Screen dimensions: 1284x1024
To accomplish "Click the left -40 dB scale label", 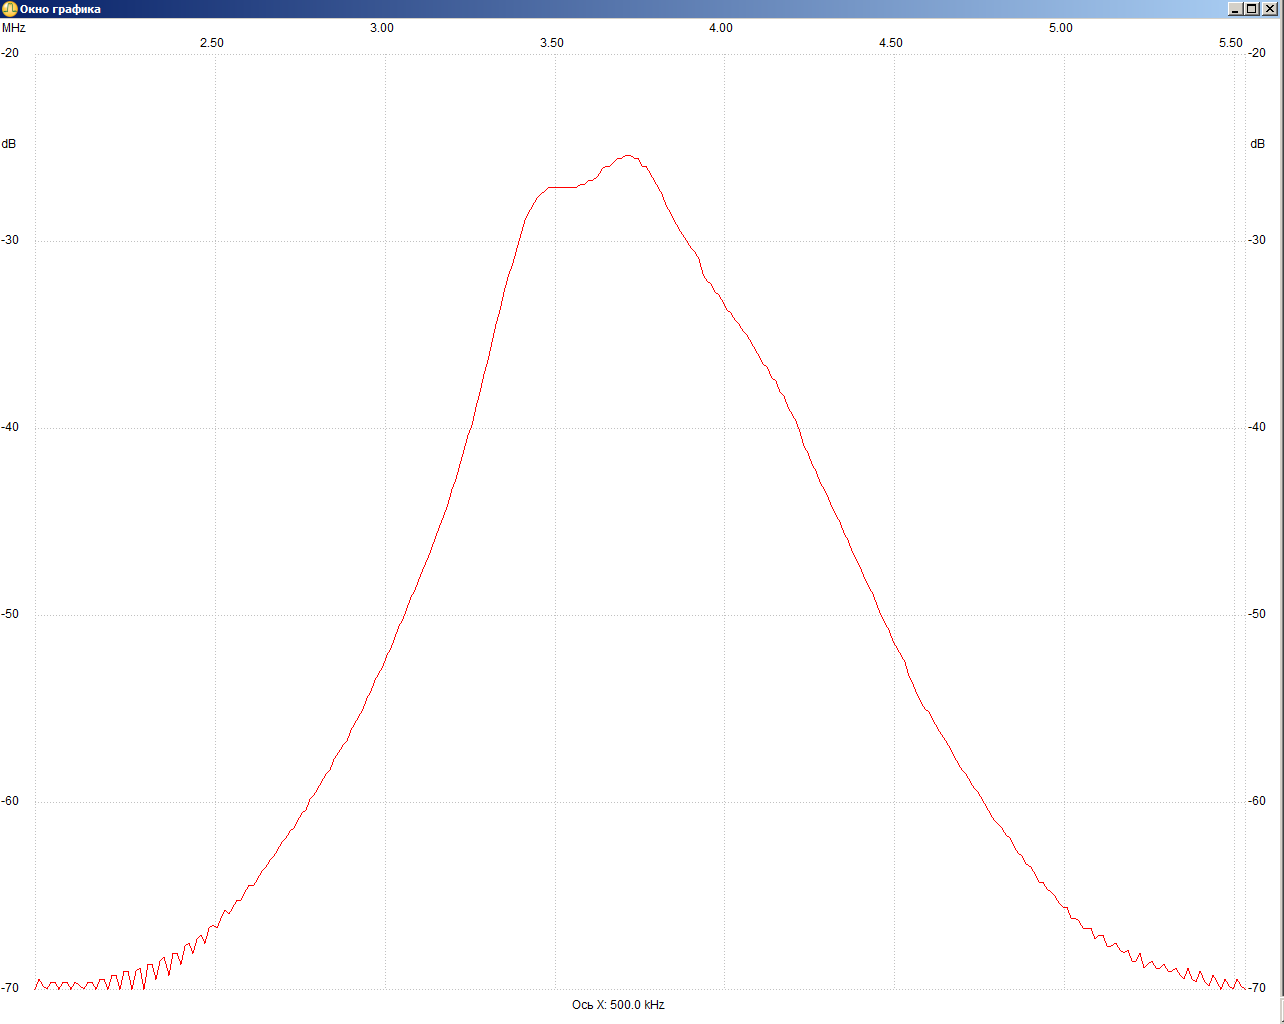I will (10, 427).
